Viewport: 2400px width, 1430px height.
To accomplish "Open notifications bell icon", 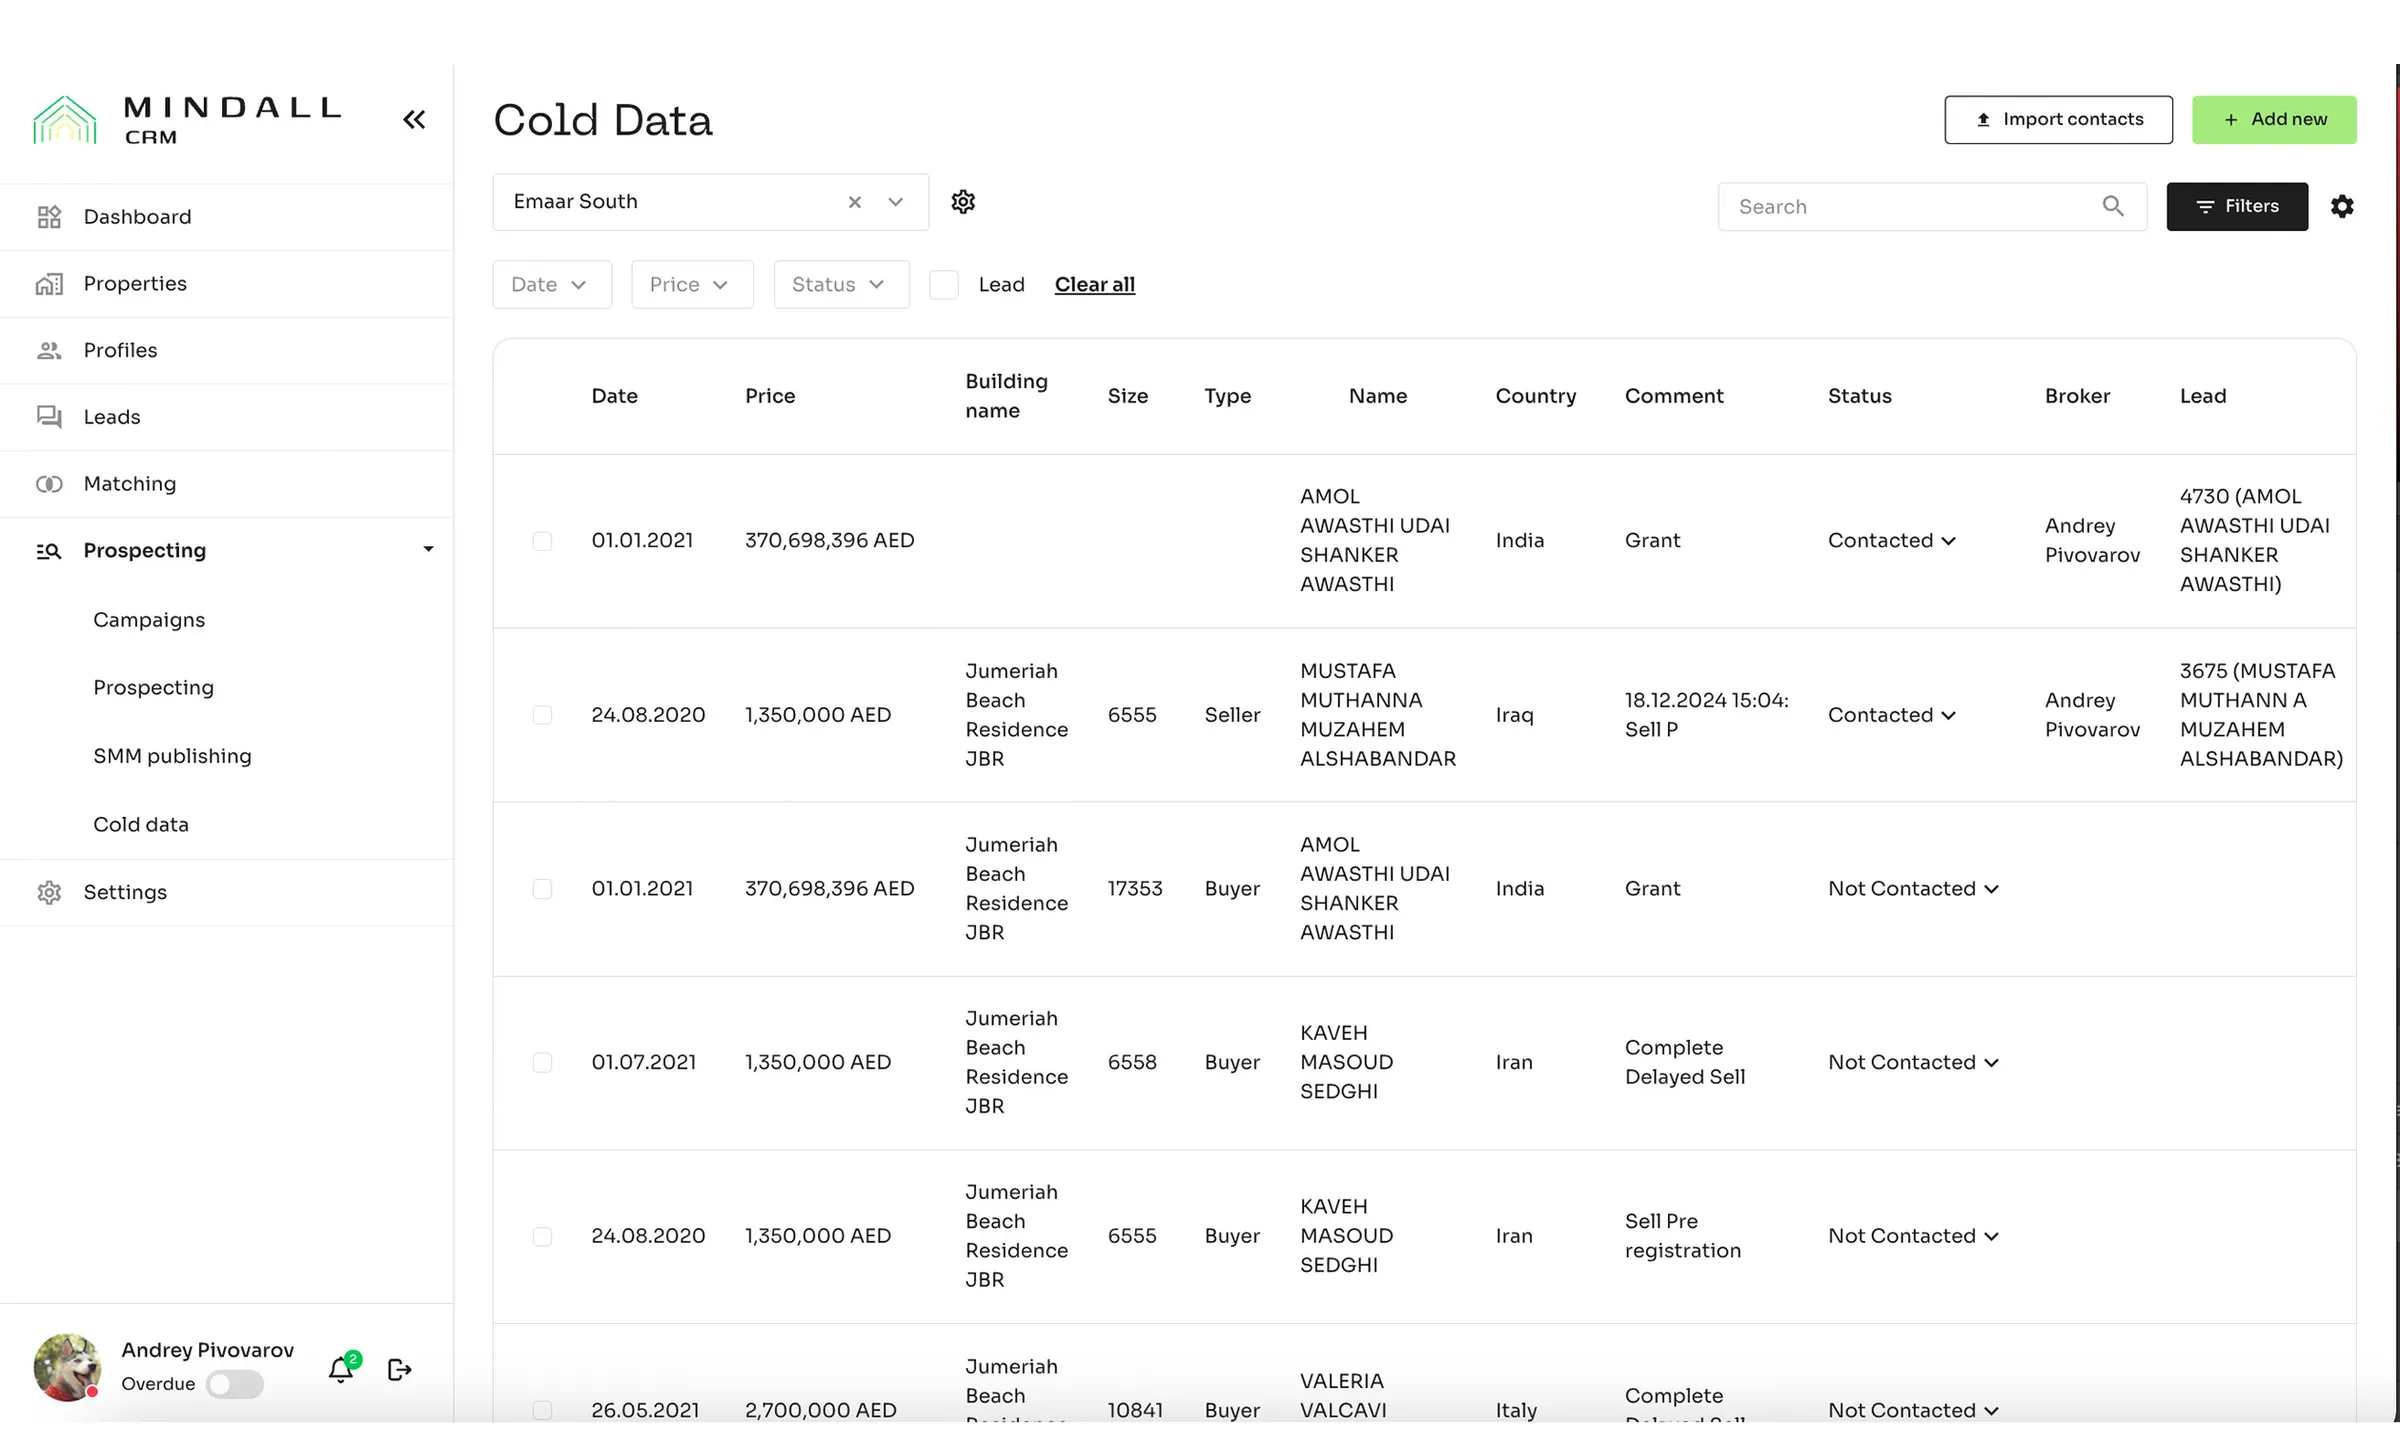I will (x=341, y=1369).
